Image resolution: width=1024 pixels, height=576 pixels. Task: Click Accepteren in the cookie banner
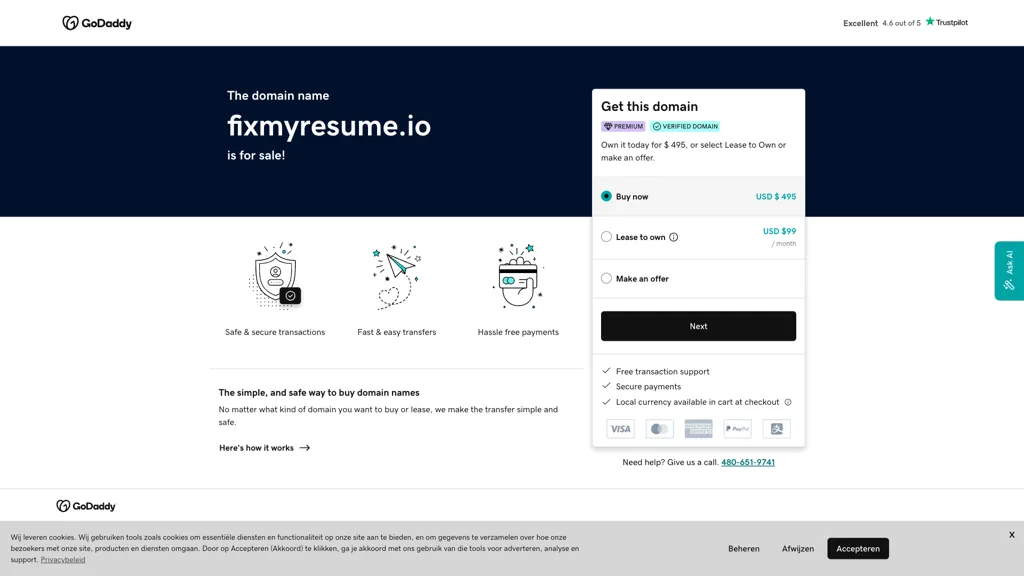point(857,548)
